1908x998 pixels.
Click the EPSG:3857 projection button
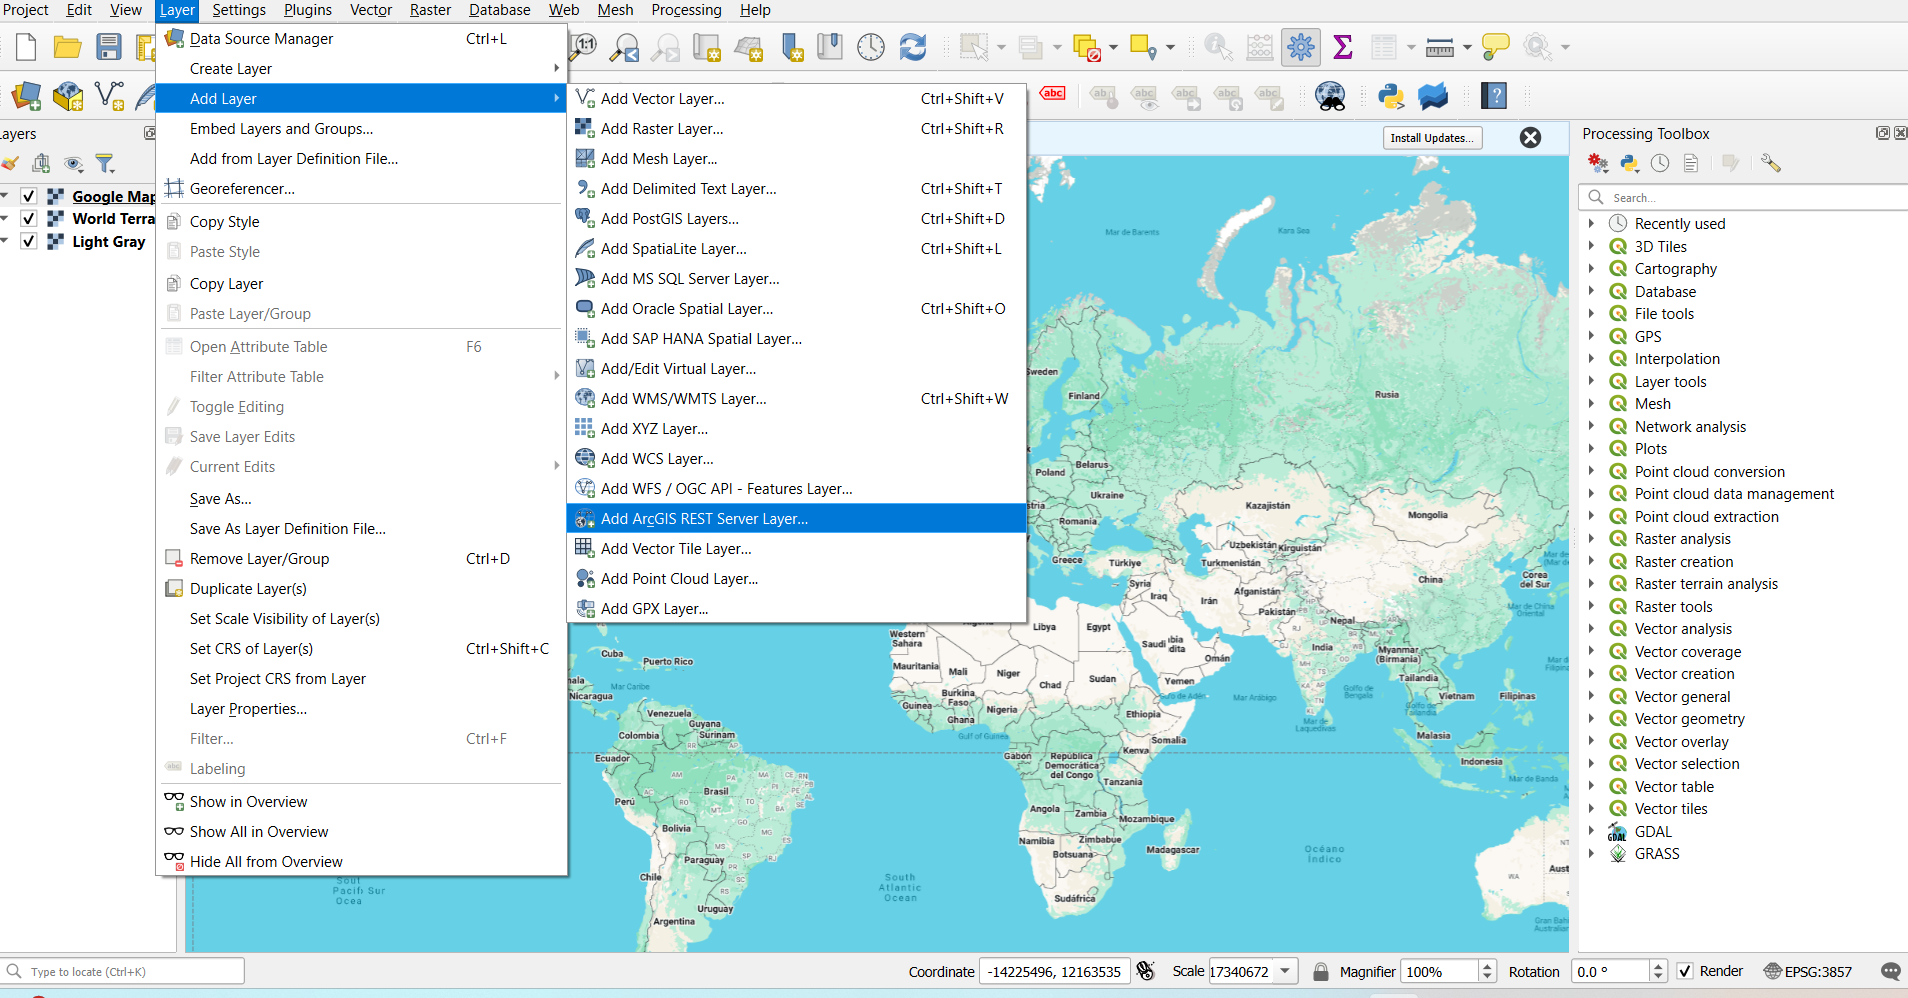[1808, 971]
